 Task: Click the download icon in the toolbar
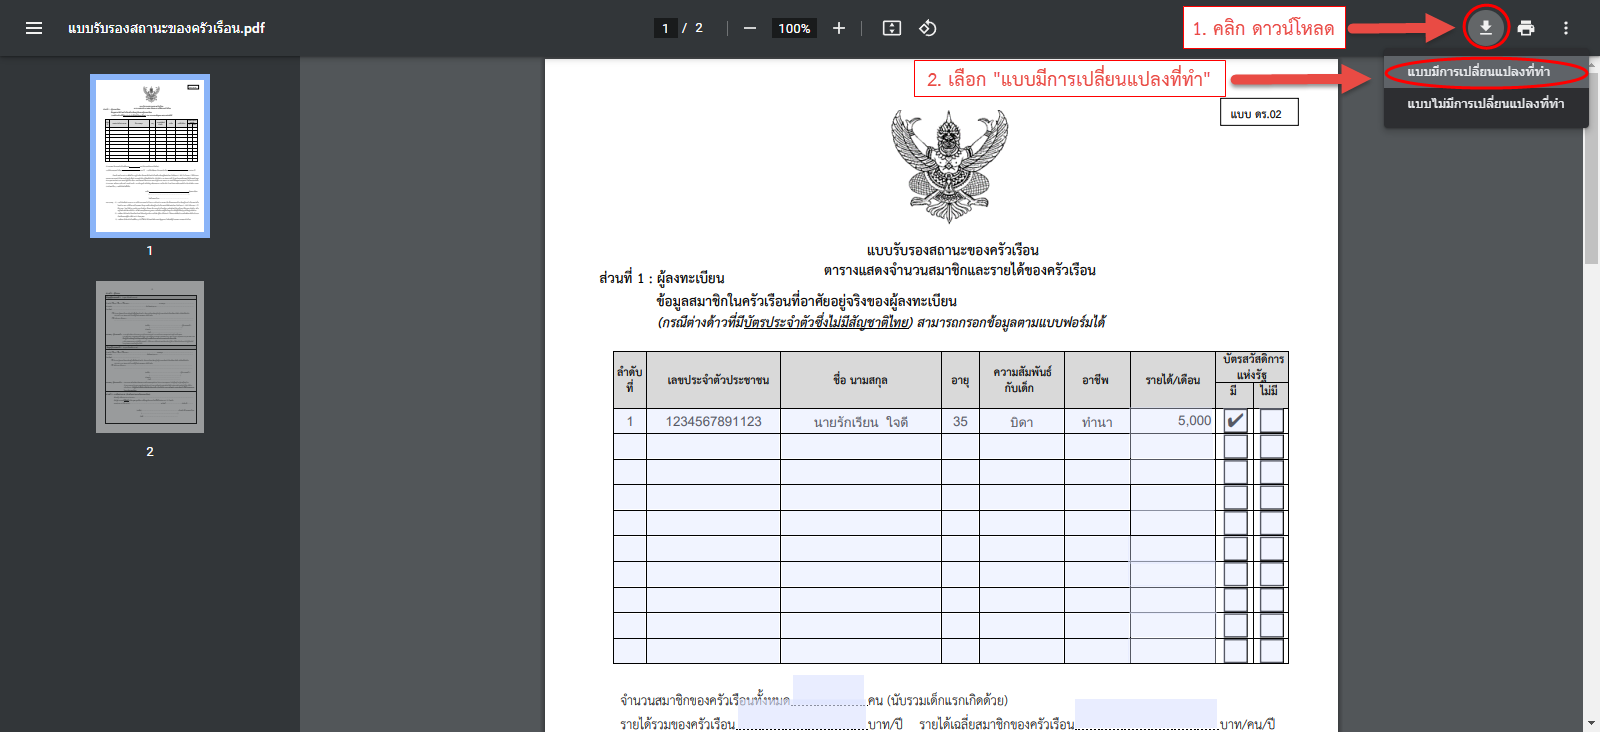1486,28
